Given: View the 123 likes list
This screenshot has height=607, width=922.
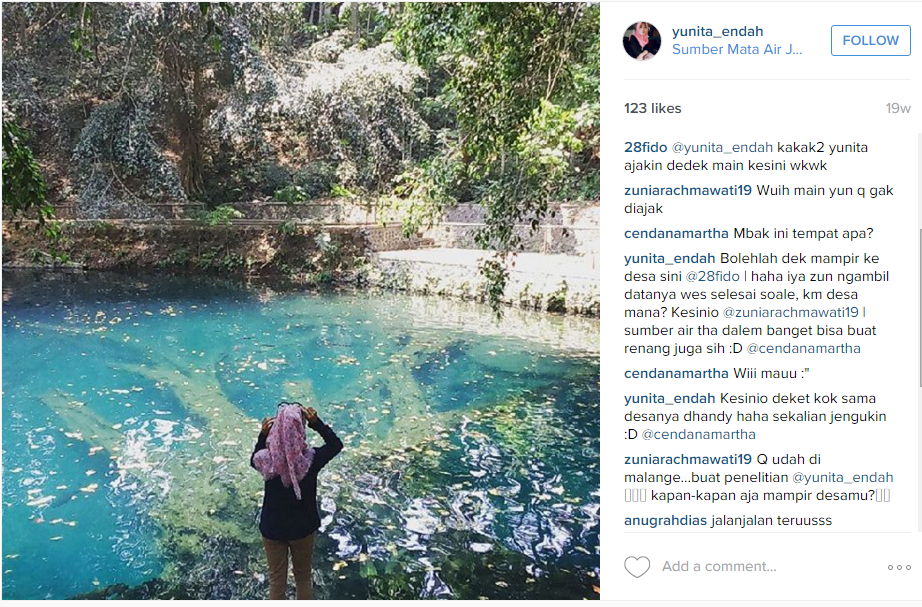Looking at the screenshot, I should (x=652, y=108).
